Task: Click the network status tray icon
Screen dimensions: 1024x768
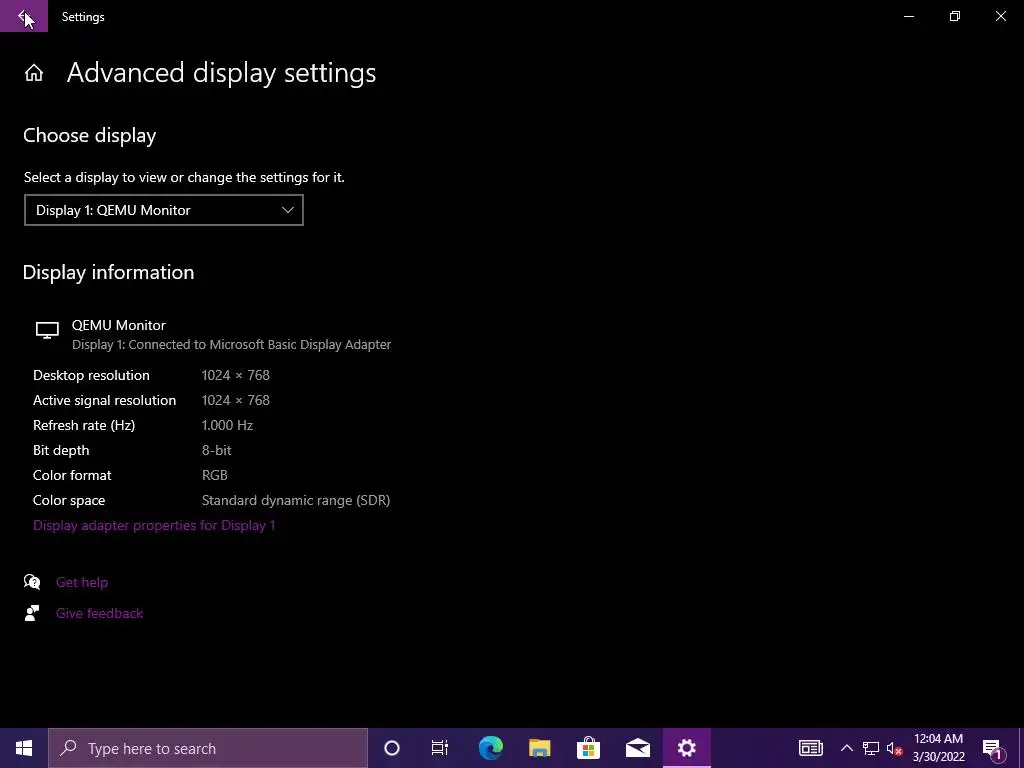Action: click(871, 748)
